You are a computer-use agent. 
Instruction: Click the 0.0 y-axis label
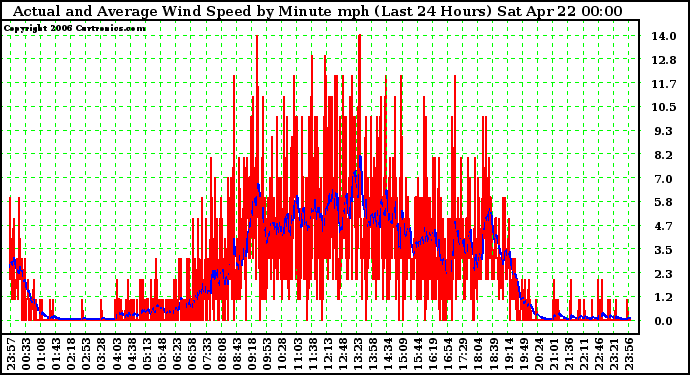coord(664,321)
